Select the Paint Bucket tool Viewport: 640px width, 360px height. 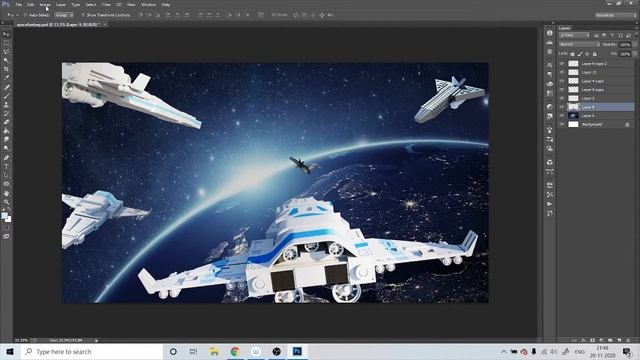(6, 131)
